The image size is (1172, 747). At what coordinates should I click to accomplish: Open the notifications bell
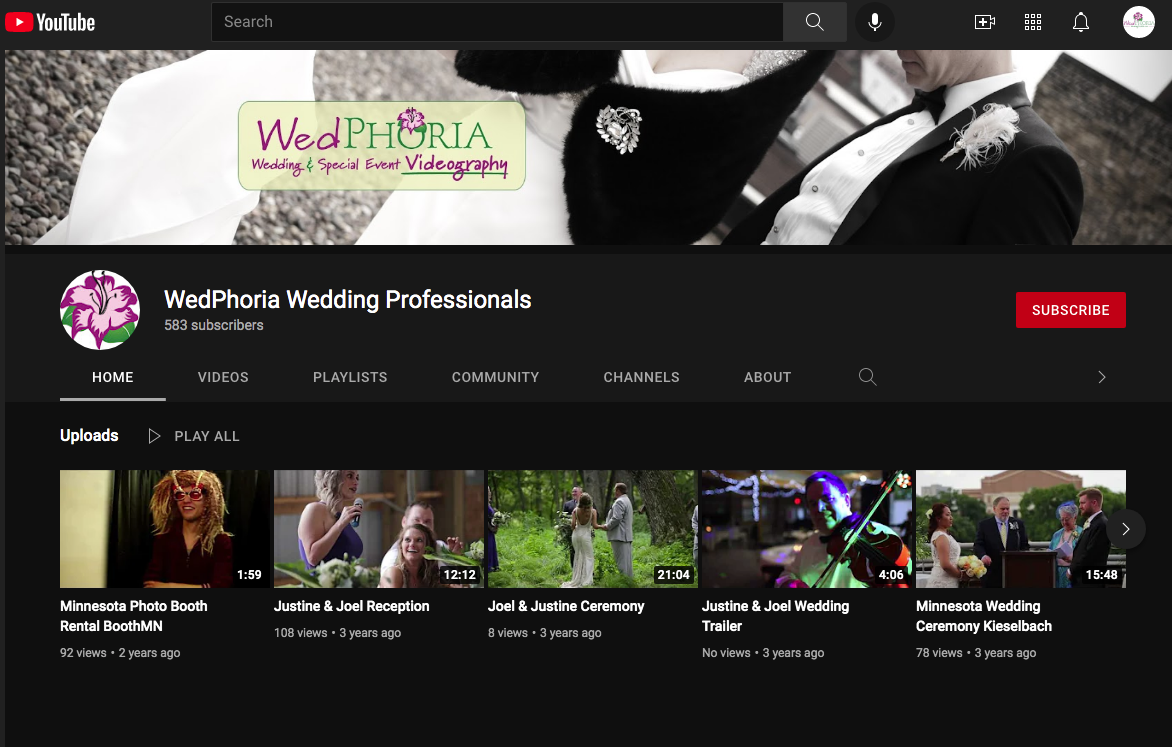pos(1081,22)
